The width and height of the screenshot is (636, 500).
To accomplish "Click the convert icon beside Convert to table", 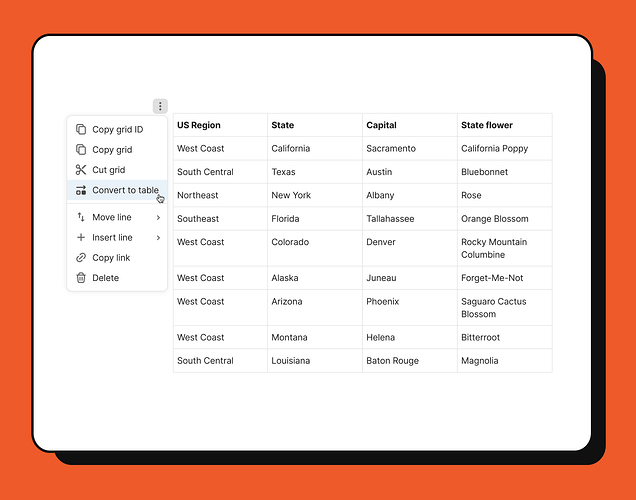I will tap(81, 190).
